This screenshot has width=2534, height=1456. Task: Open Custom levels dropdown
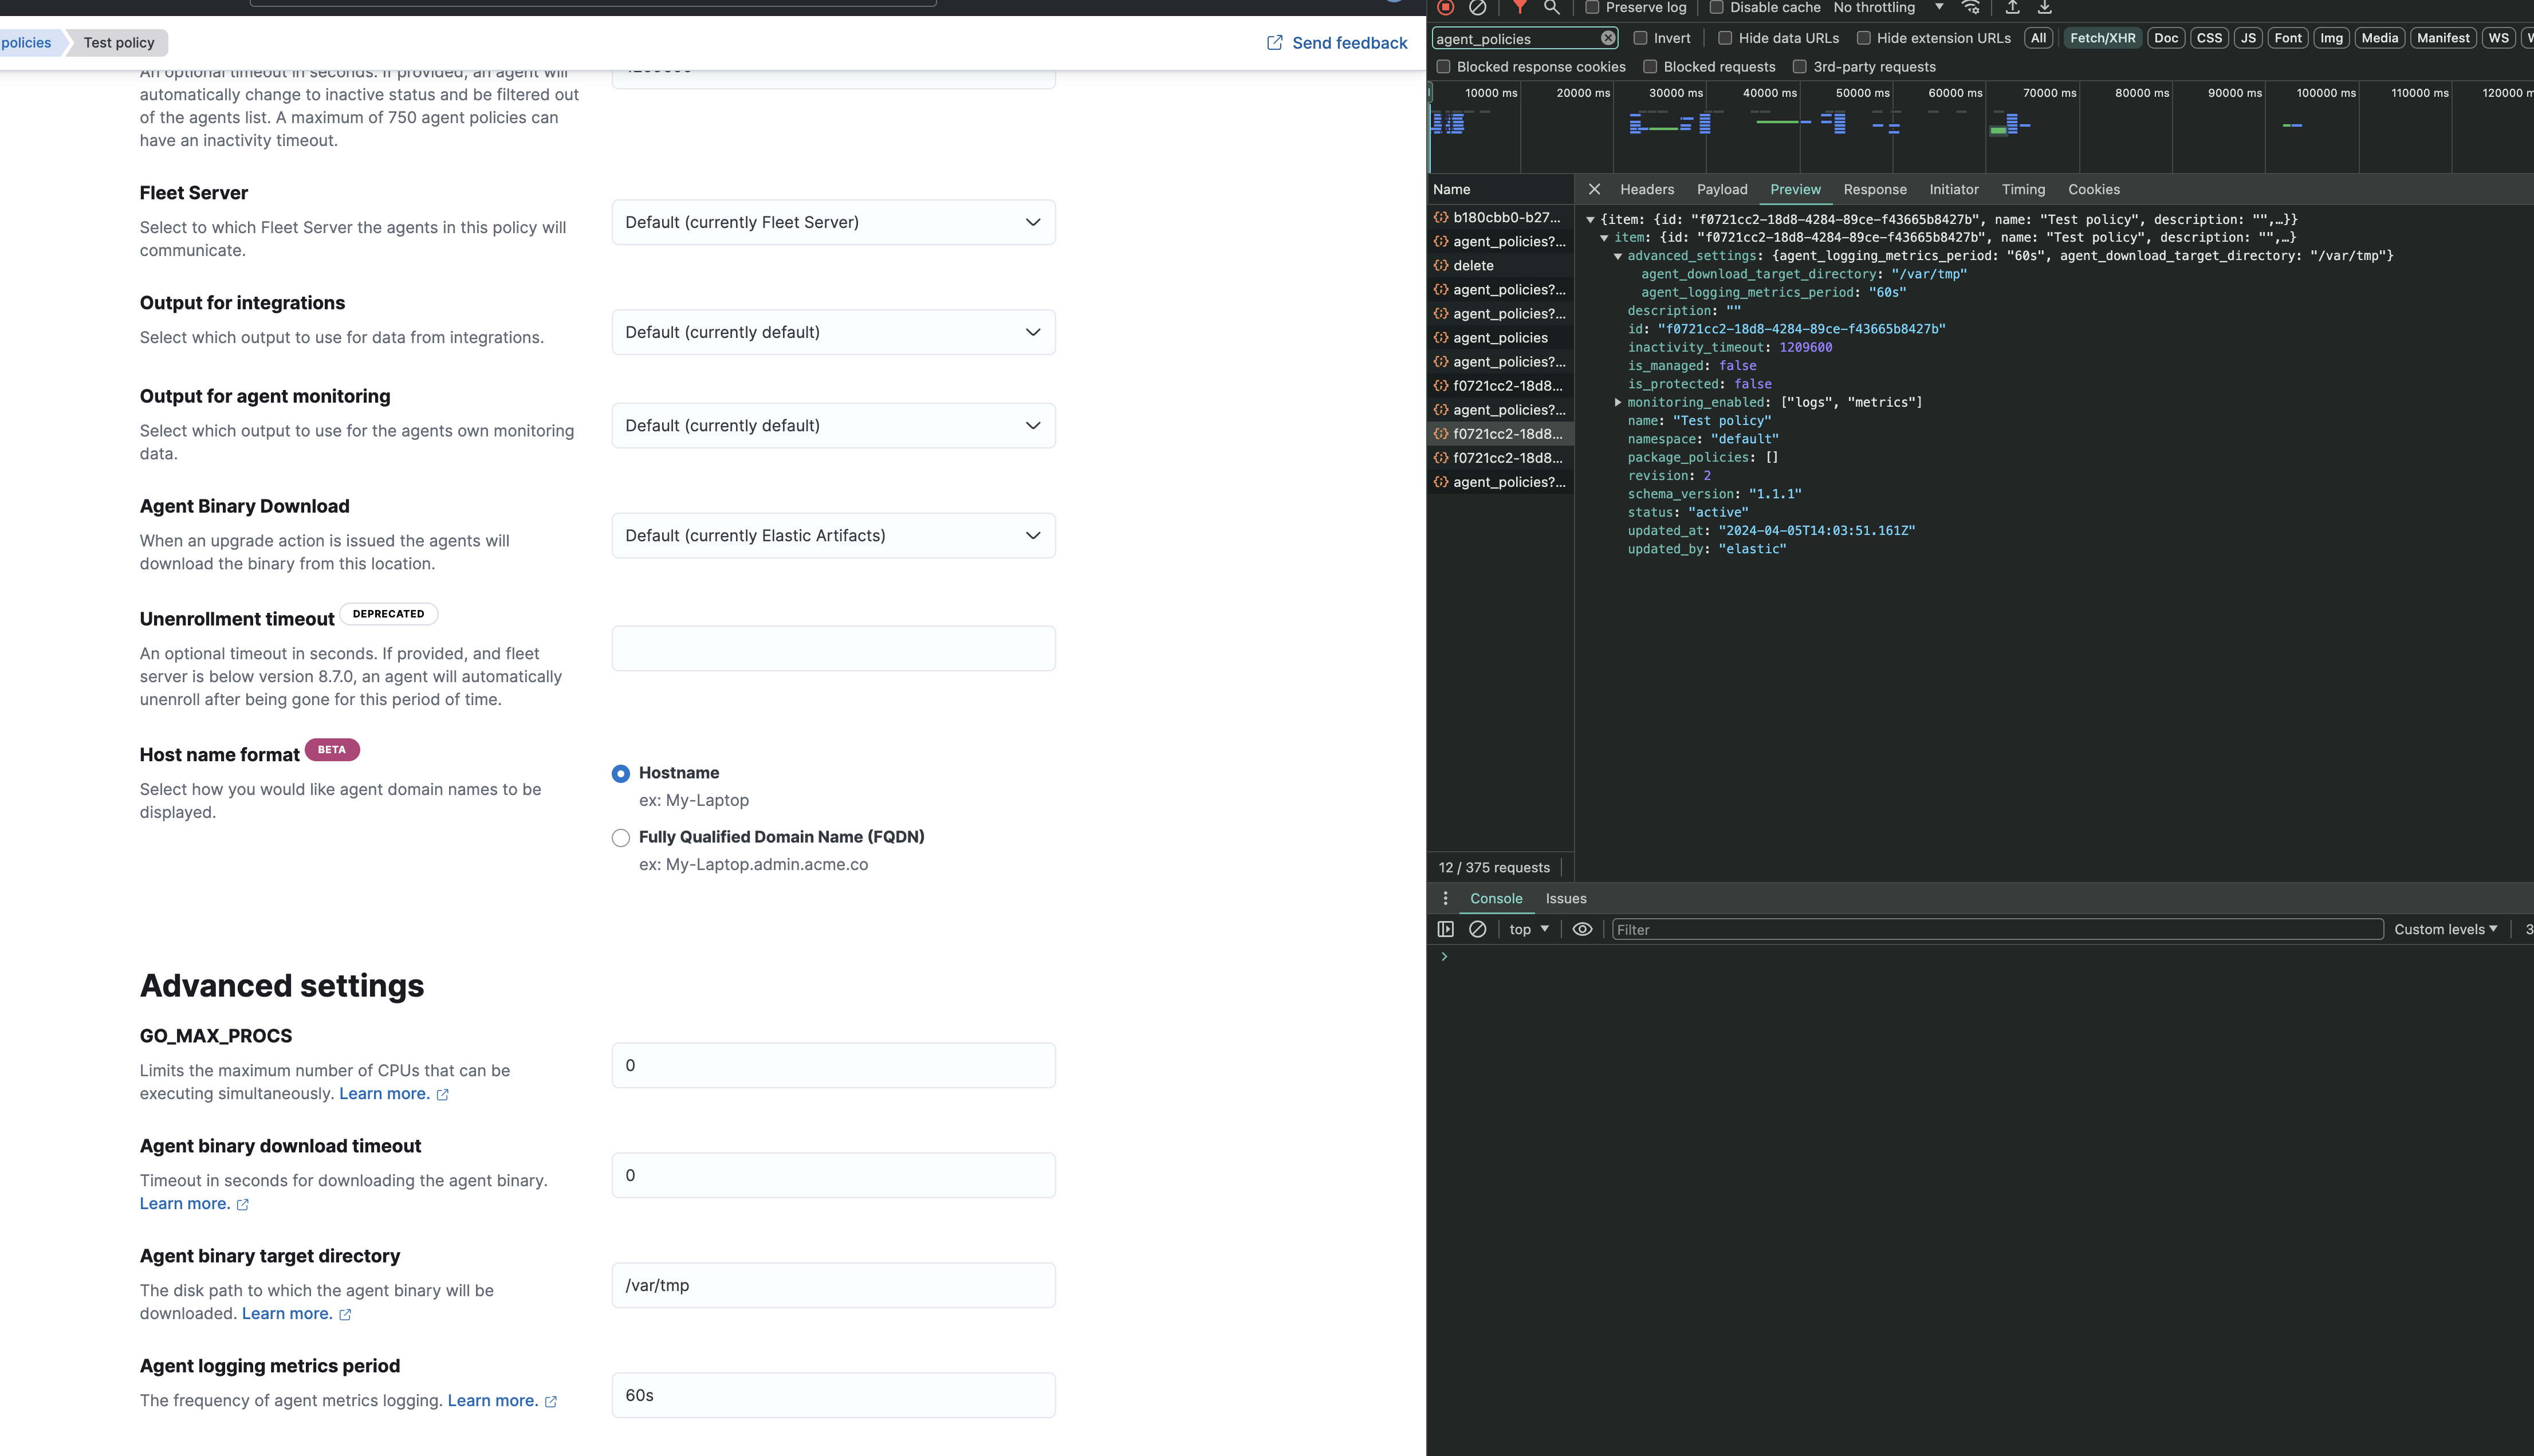coord(2445,929)
